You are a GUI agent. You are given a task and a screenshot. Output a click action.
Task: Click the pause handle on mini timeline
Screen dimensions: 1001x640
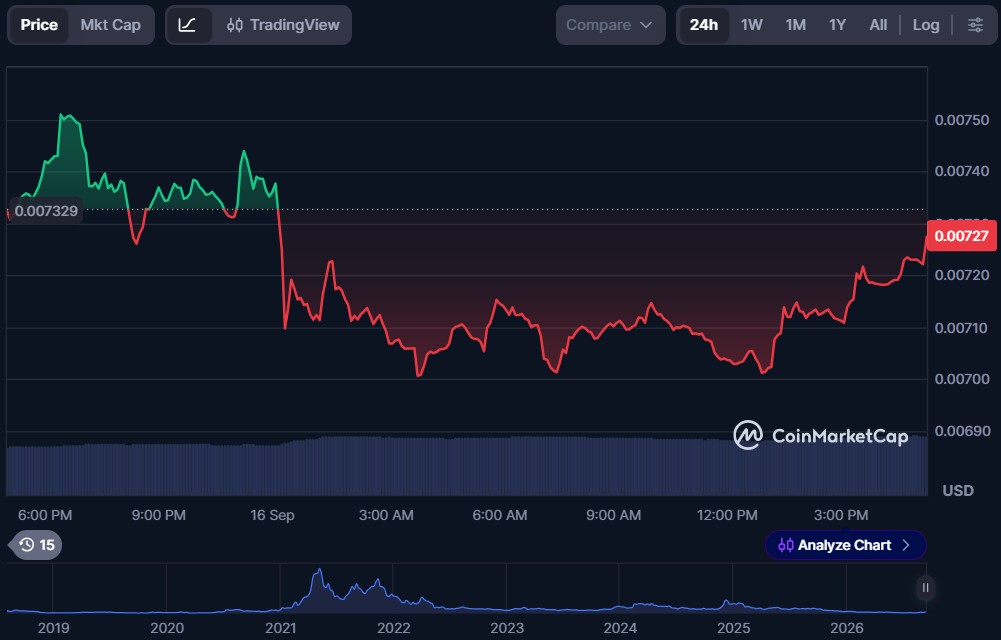pos(925,588)
